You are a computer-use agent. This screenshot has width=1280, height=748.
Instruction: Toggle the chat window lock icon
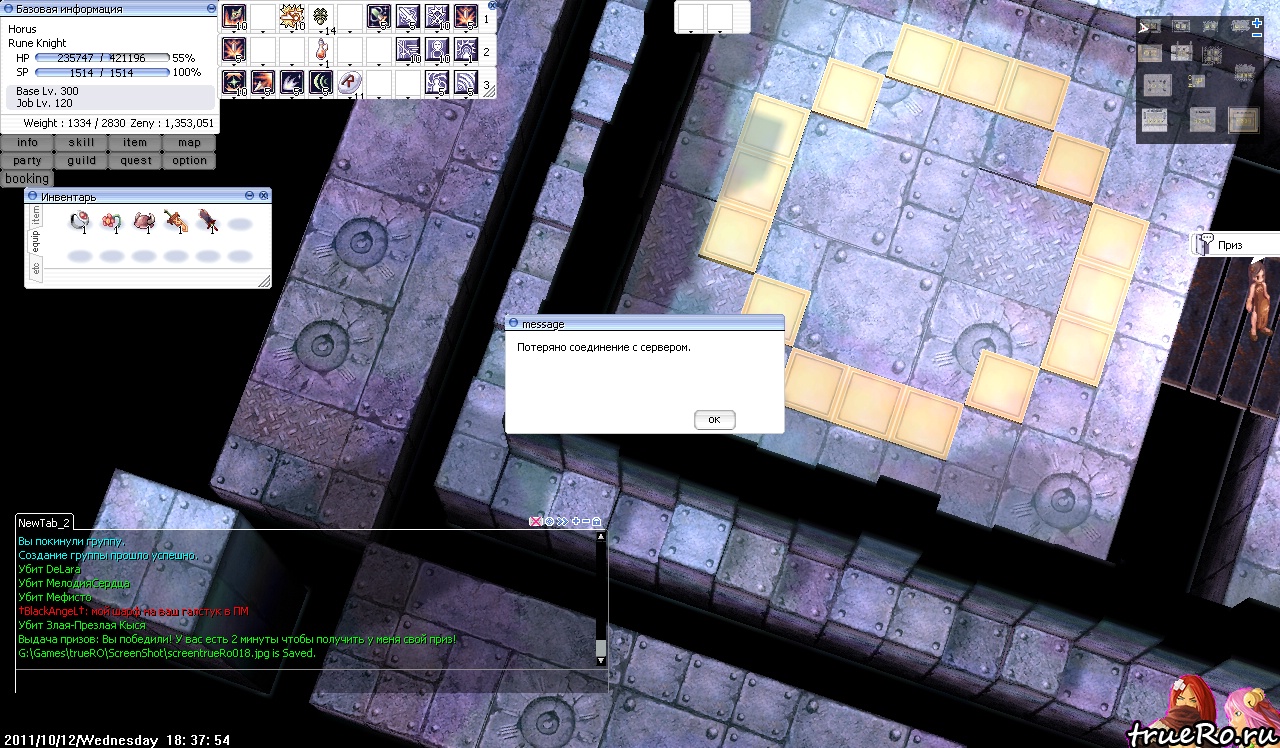(x=597, y=522)
